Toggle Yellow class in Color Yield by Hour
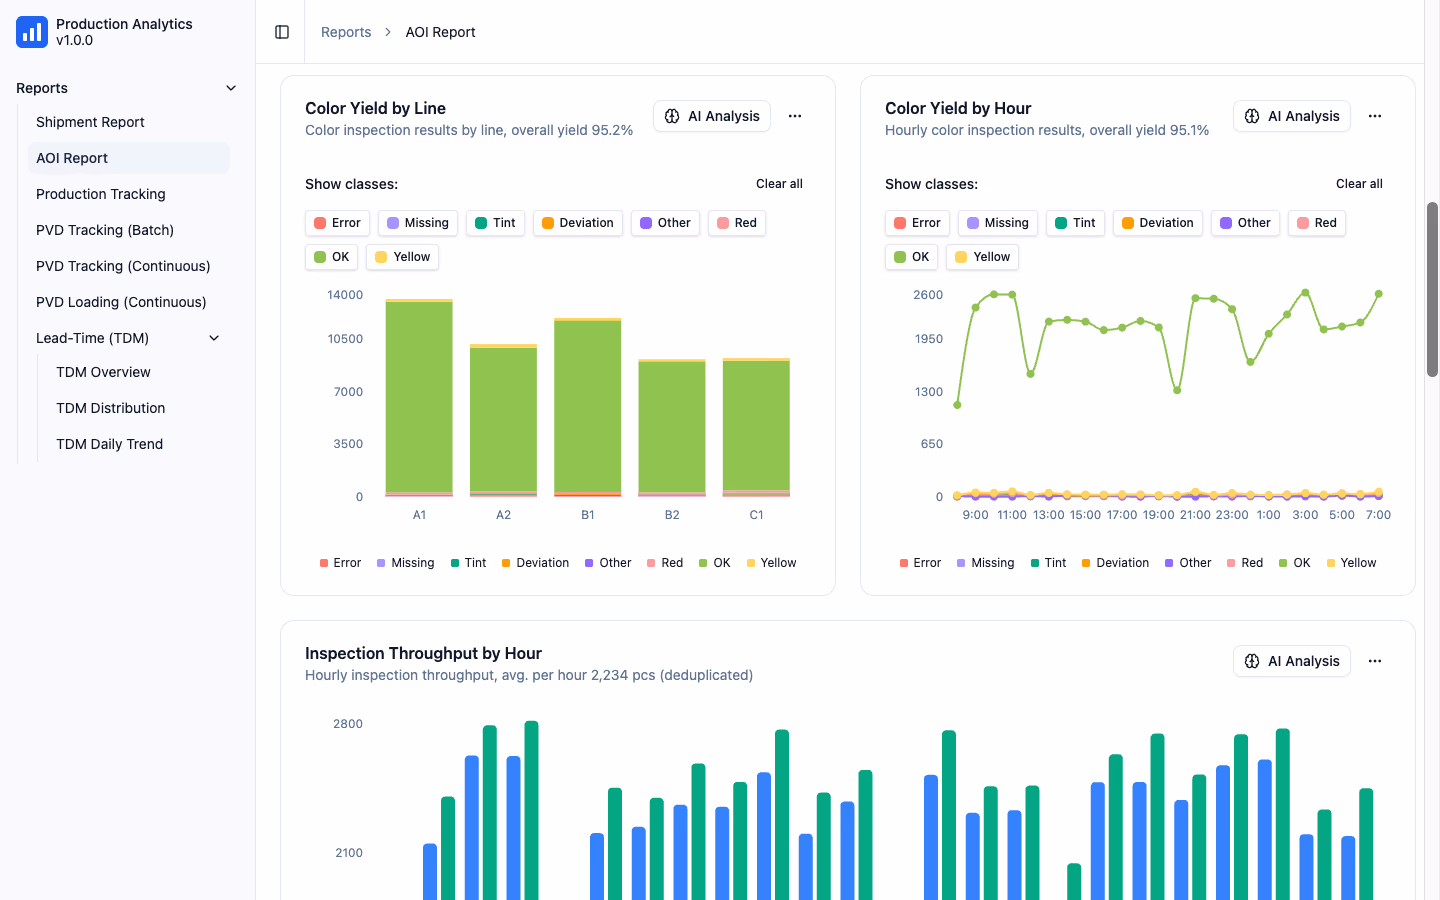The image size is (1440, 900). click(x=982, y=257)
